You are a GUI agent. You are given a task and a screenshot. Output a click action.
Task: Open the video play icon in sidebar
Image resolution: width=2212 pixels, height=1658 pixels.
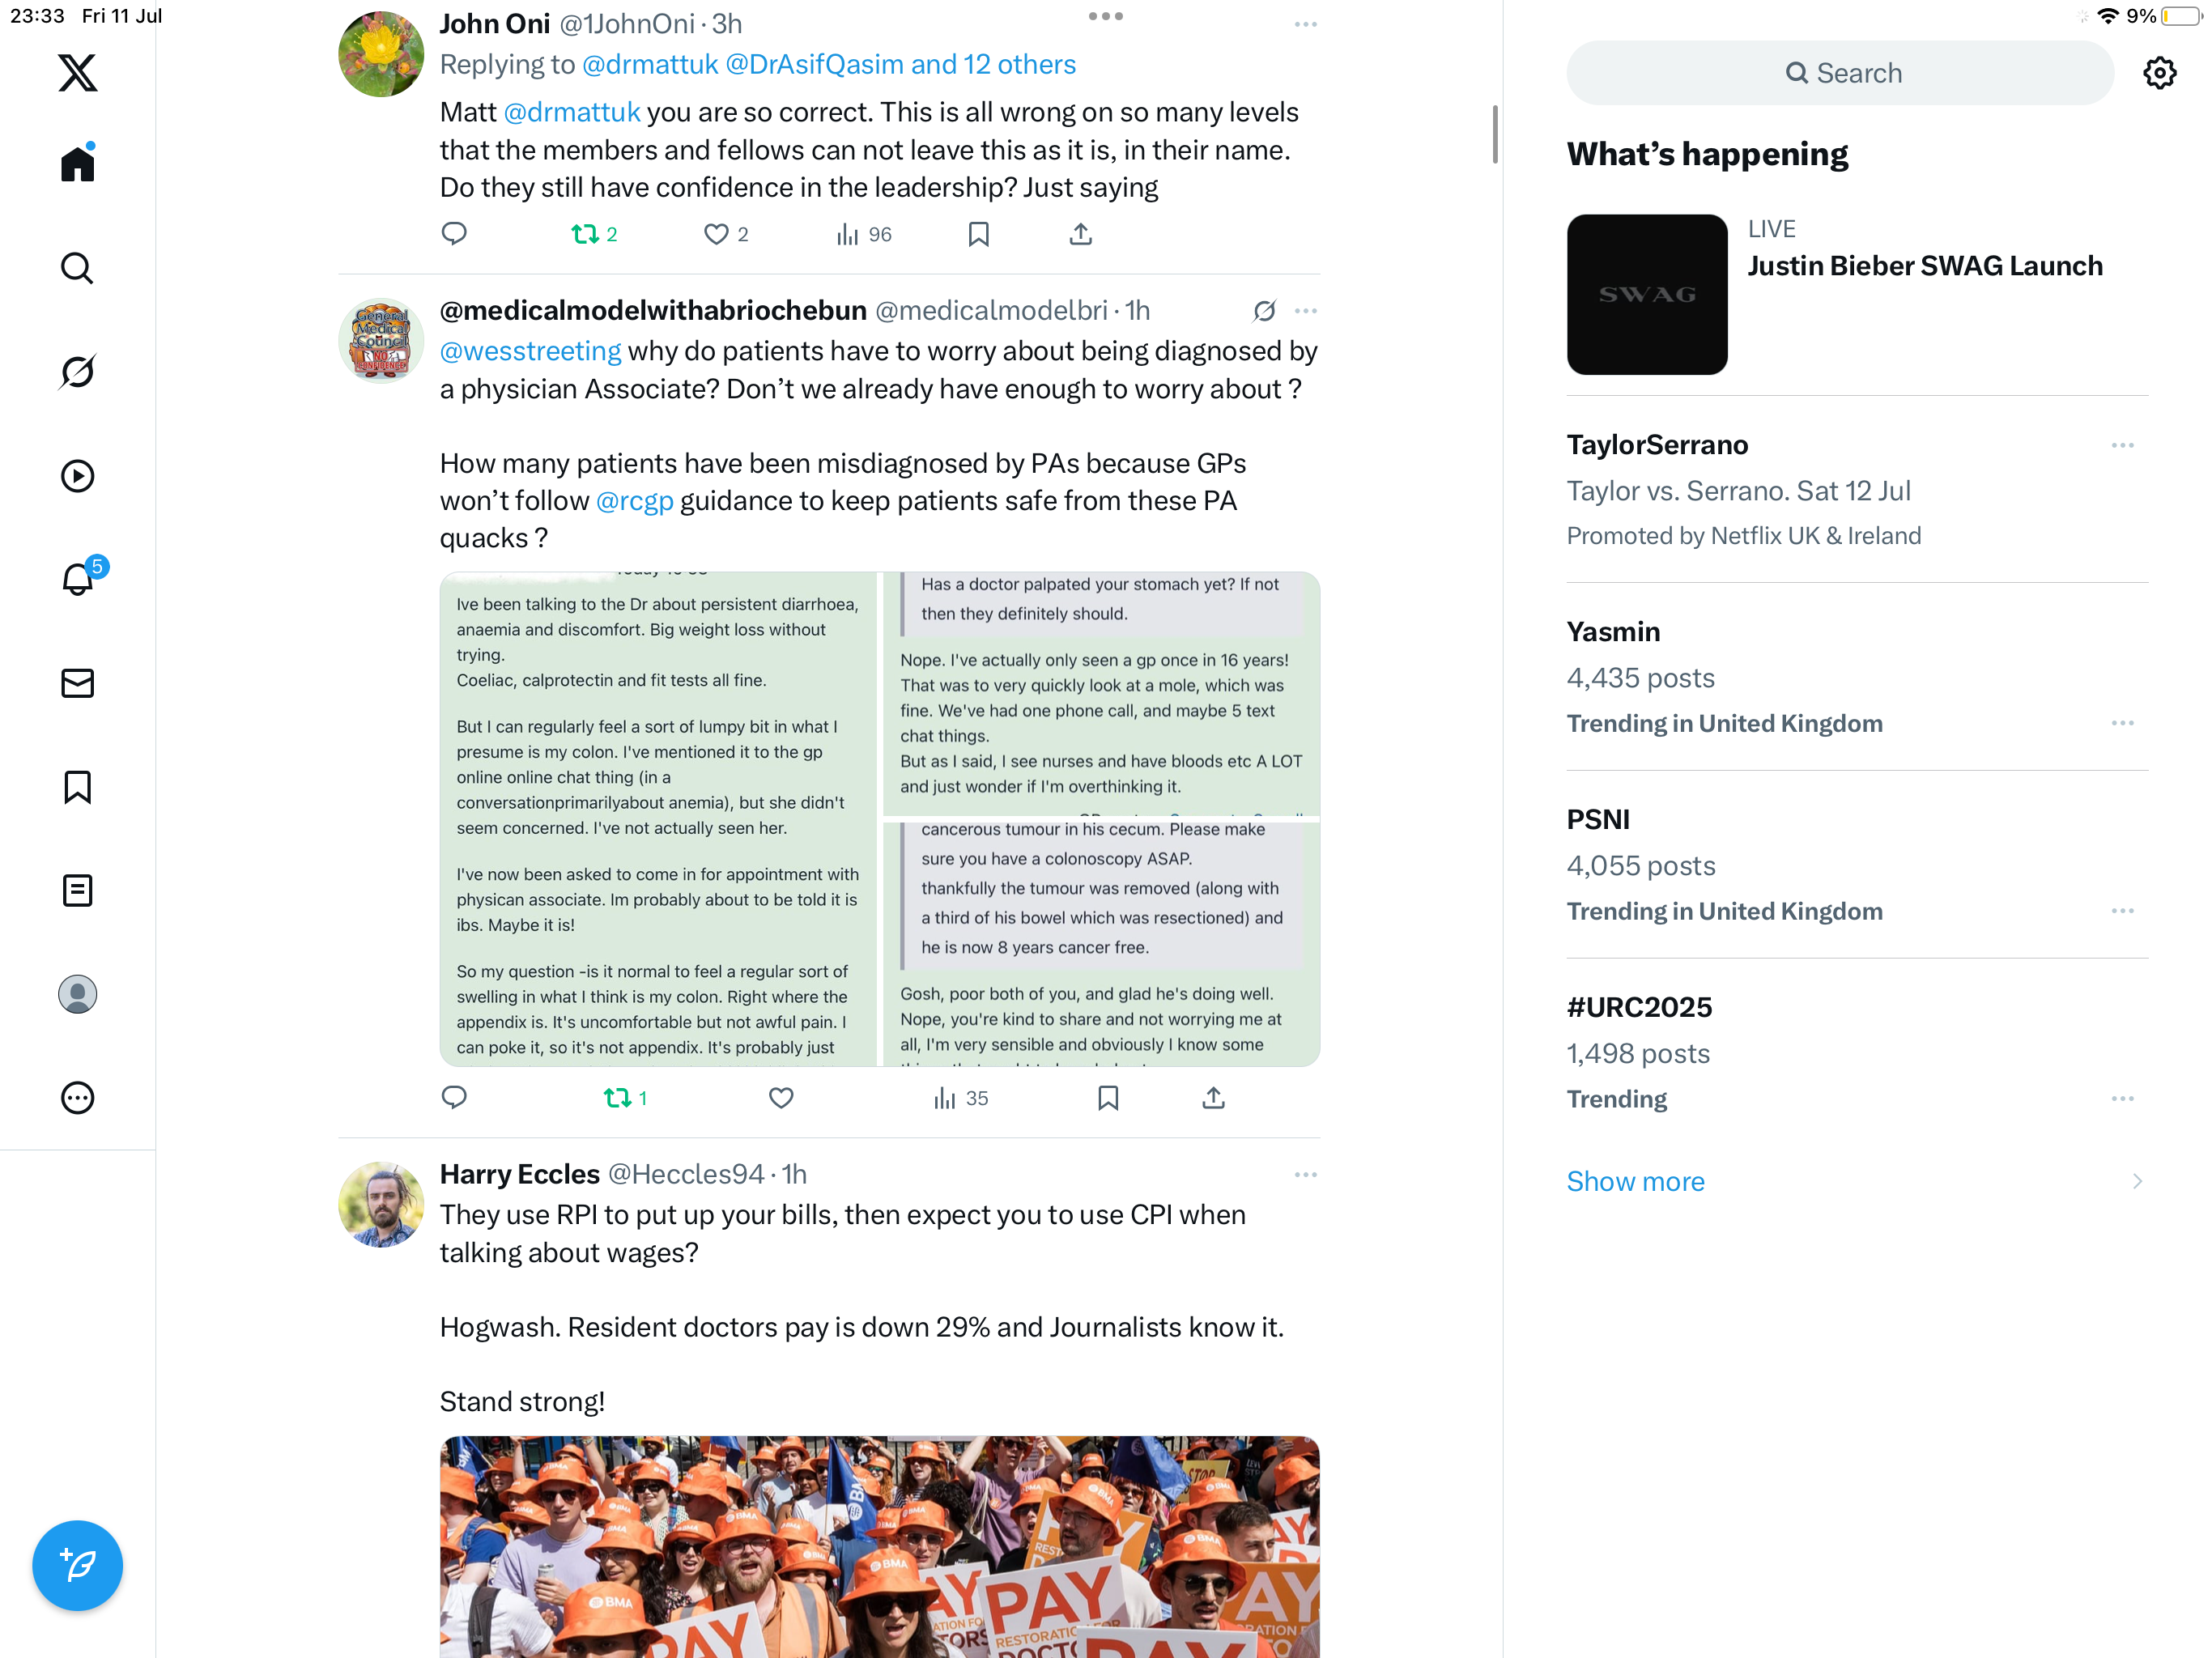coord(77,476)
